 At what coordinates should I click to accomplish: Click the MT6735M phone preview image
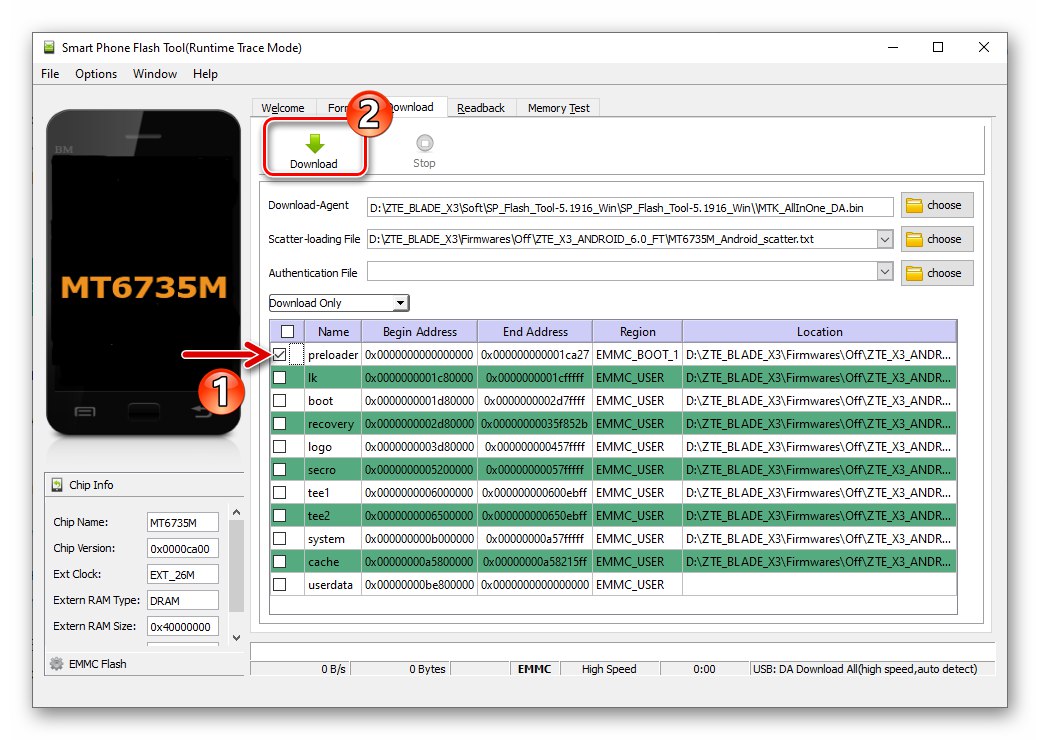coord(143,273)
